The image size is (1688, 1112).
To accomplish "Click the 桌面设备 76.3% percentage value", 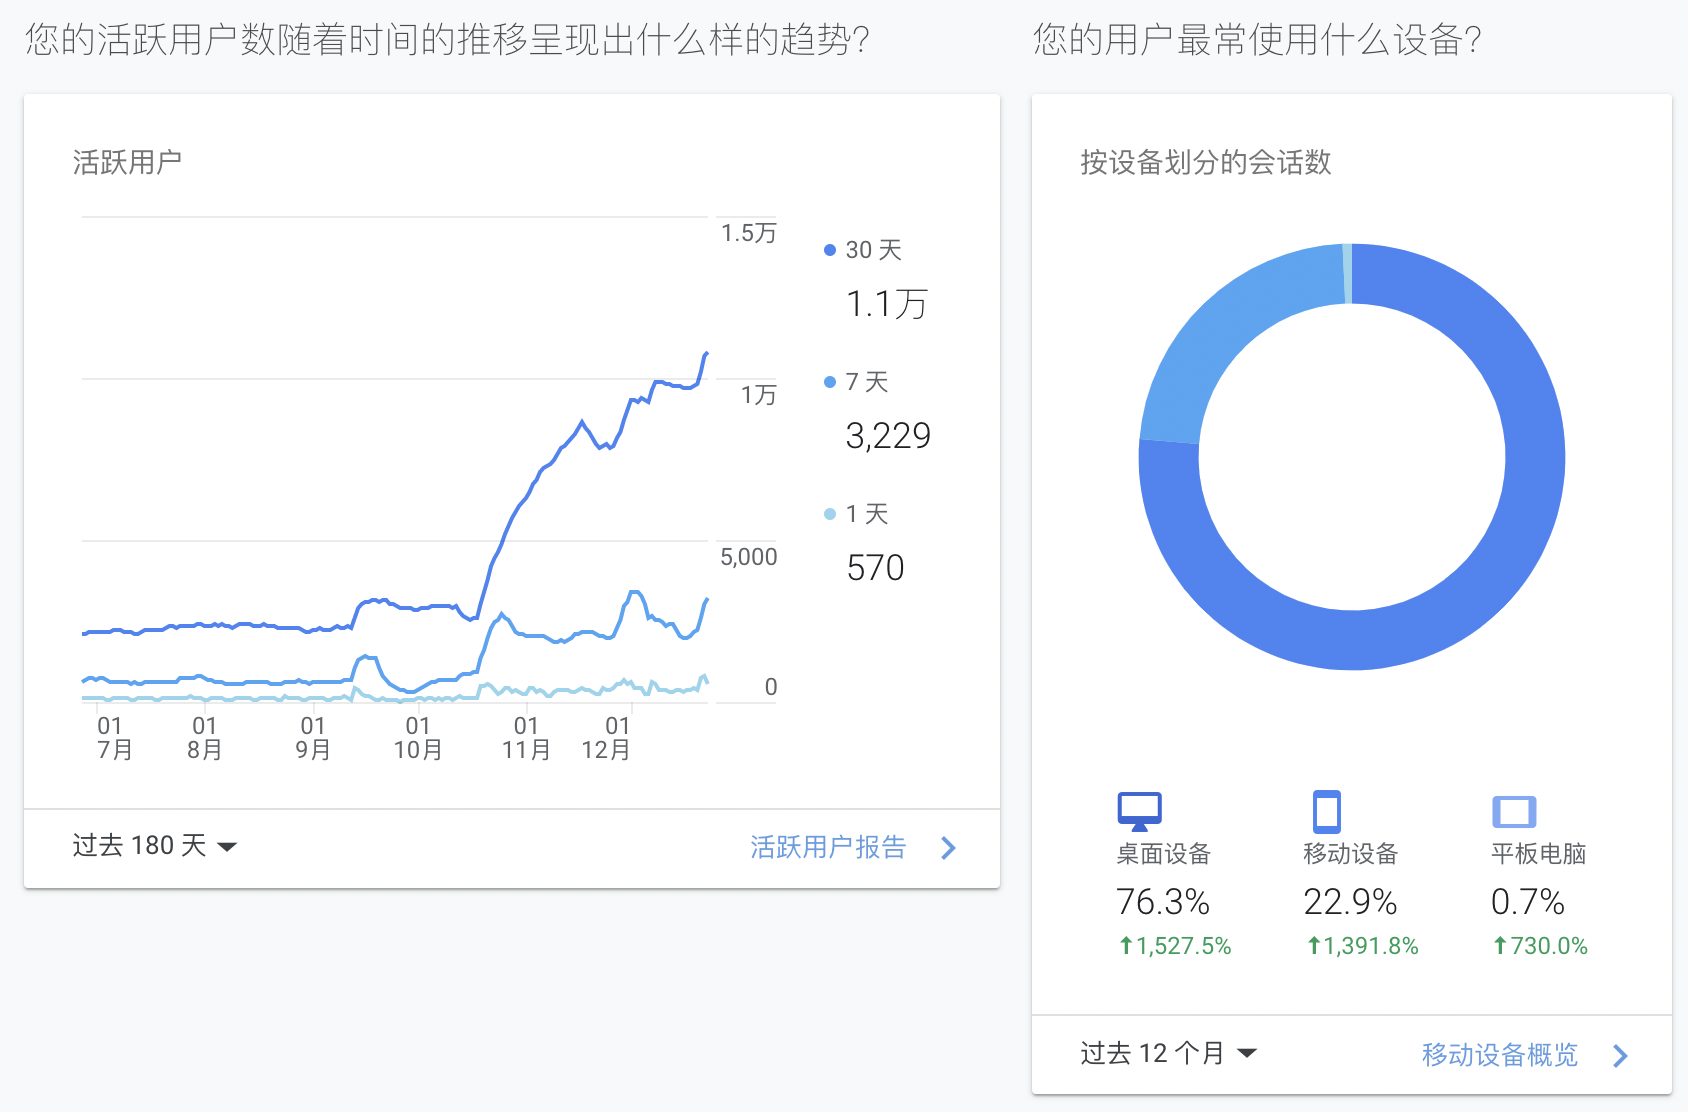I will [1162, 902].
